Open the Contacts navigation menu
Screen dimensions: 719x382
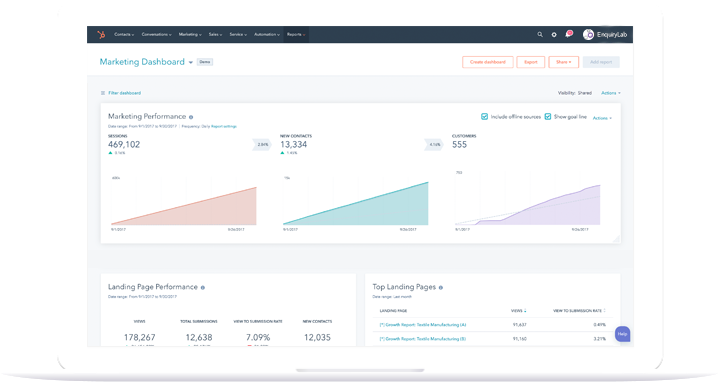click(x=124, y=34)
